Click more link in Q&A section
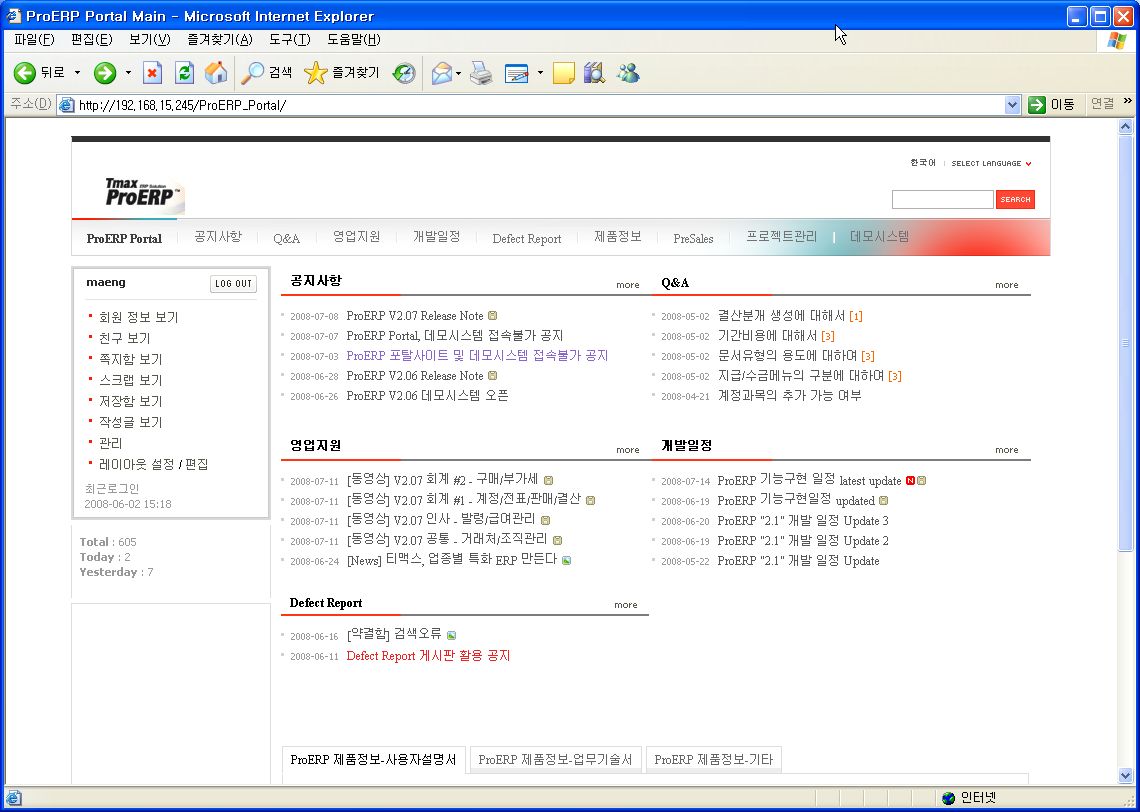 [1006, 285]
